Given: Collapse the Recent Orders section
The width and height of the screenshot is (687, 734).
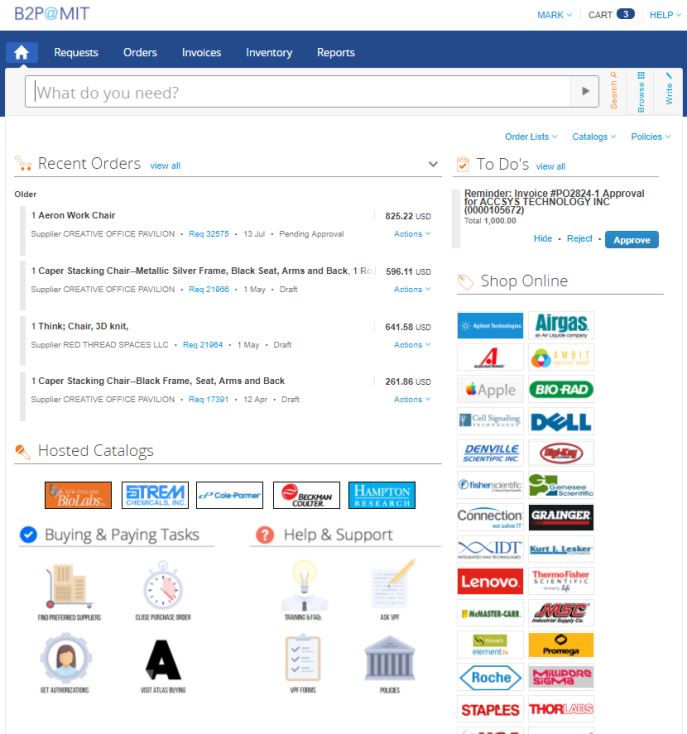Looking at the screenshot, I should [x=433, y=164].
